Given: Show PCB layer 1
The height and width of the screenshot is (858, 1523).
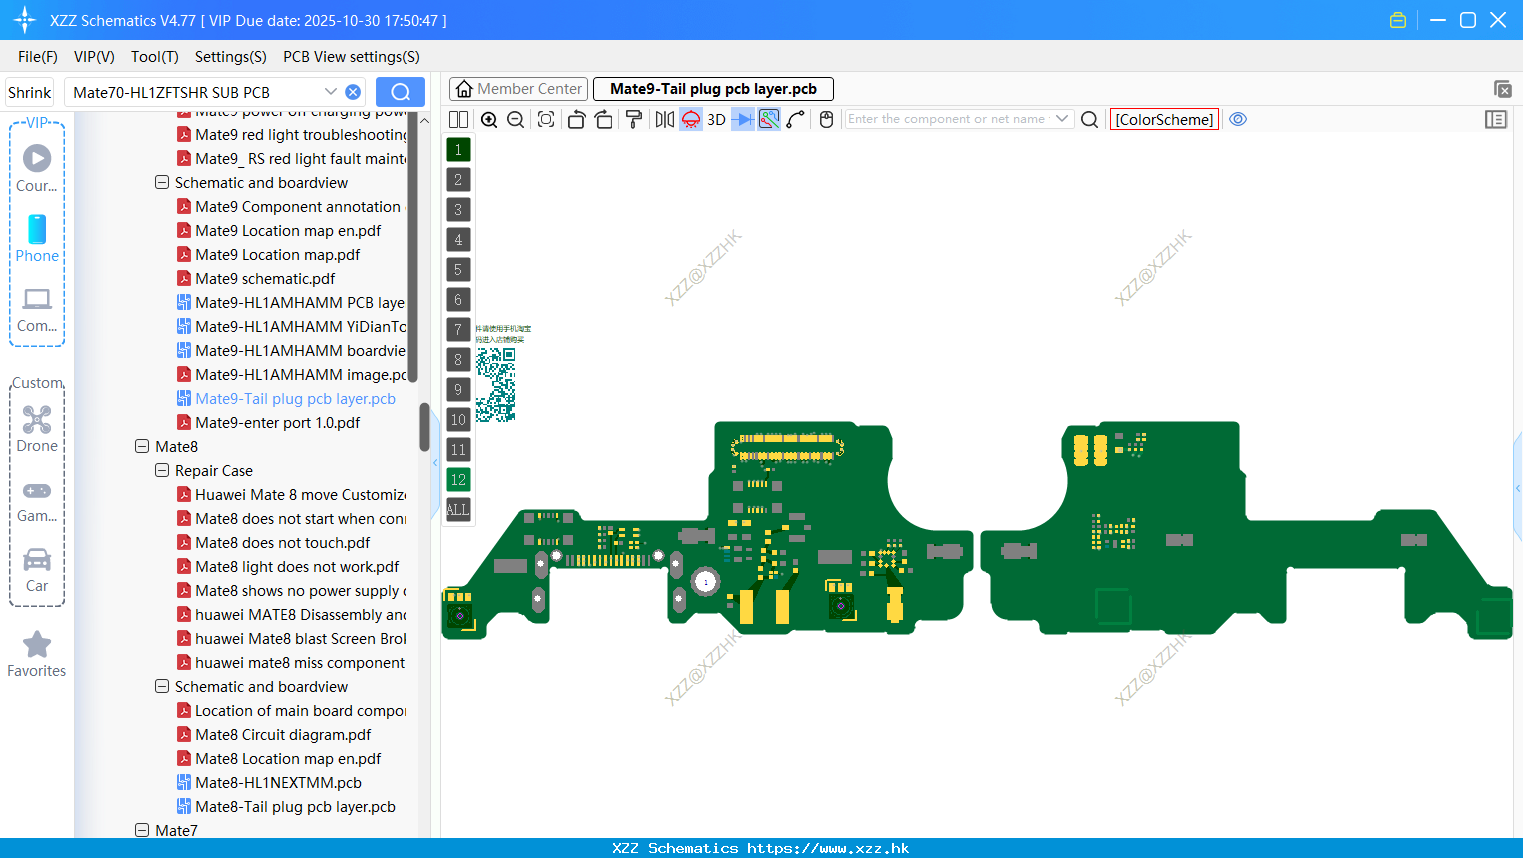Looking at the screenshot, I should [458, 150].
